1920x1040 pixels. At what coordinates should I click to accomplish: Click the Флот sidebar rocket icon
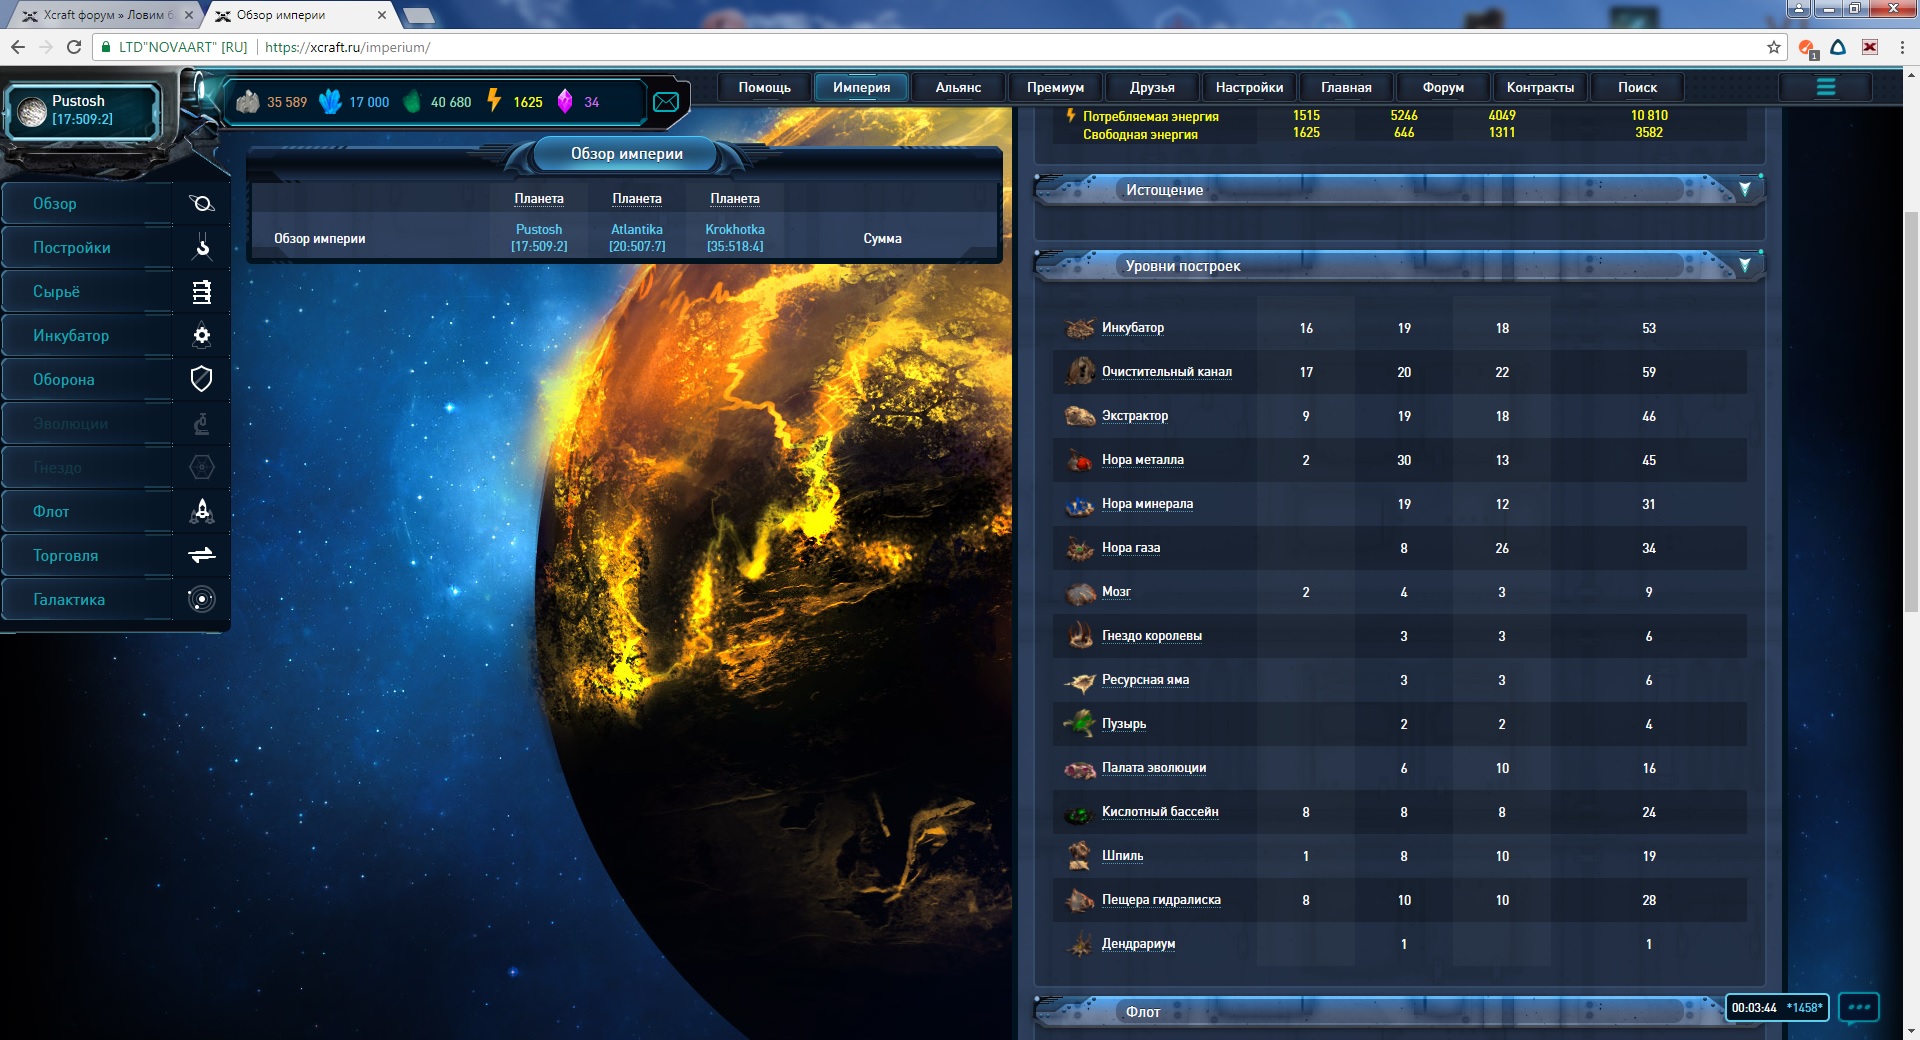tap(201, 511)
